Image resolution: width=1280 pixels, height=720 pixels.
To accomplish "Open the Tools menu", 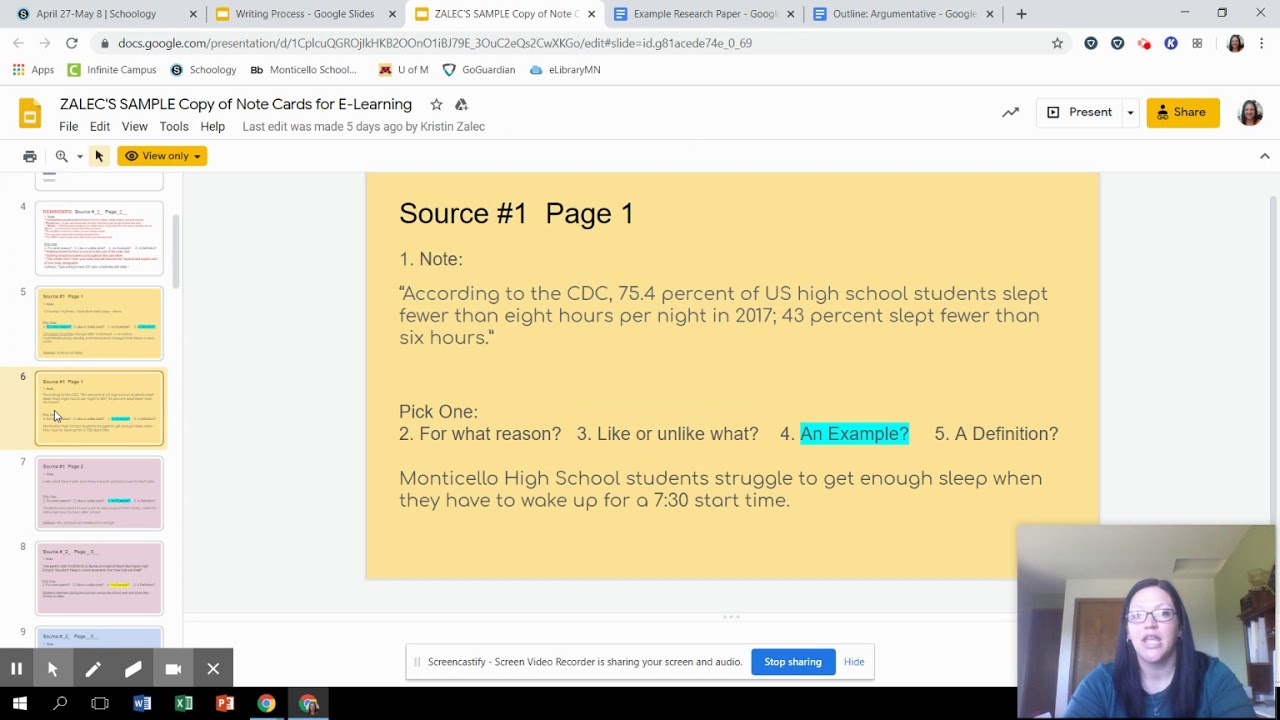I will tap(174, 127).
